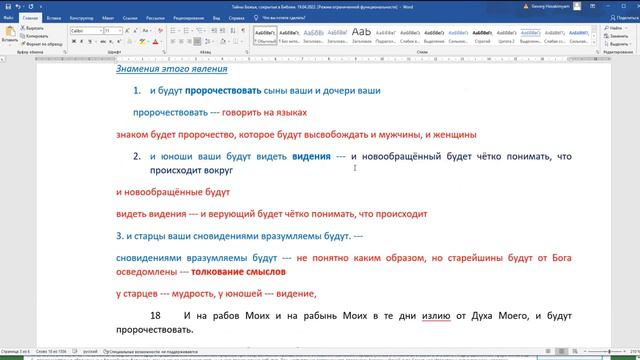The image size is (640, 360).
Task: Click the user account avatar
Action: click(577, 6)
